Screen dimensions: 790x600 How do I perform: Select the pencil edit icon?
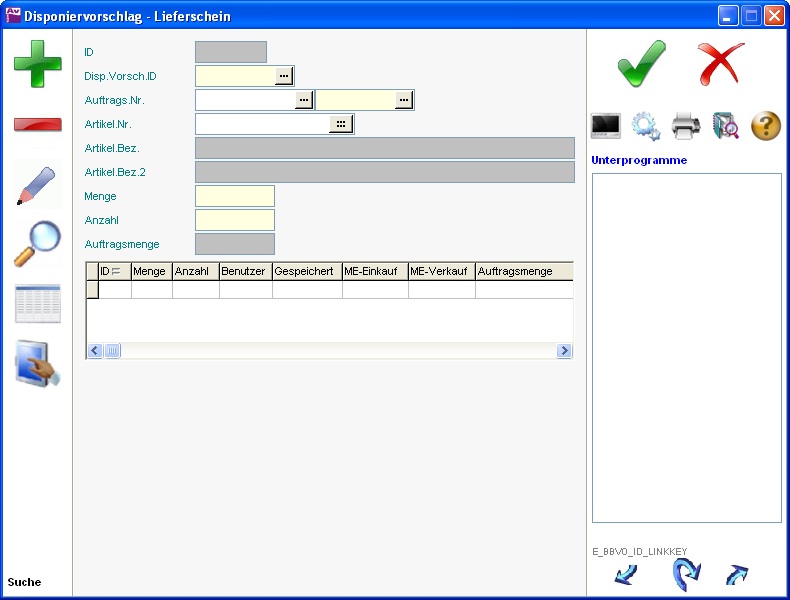pos(37,185)
